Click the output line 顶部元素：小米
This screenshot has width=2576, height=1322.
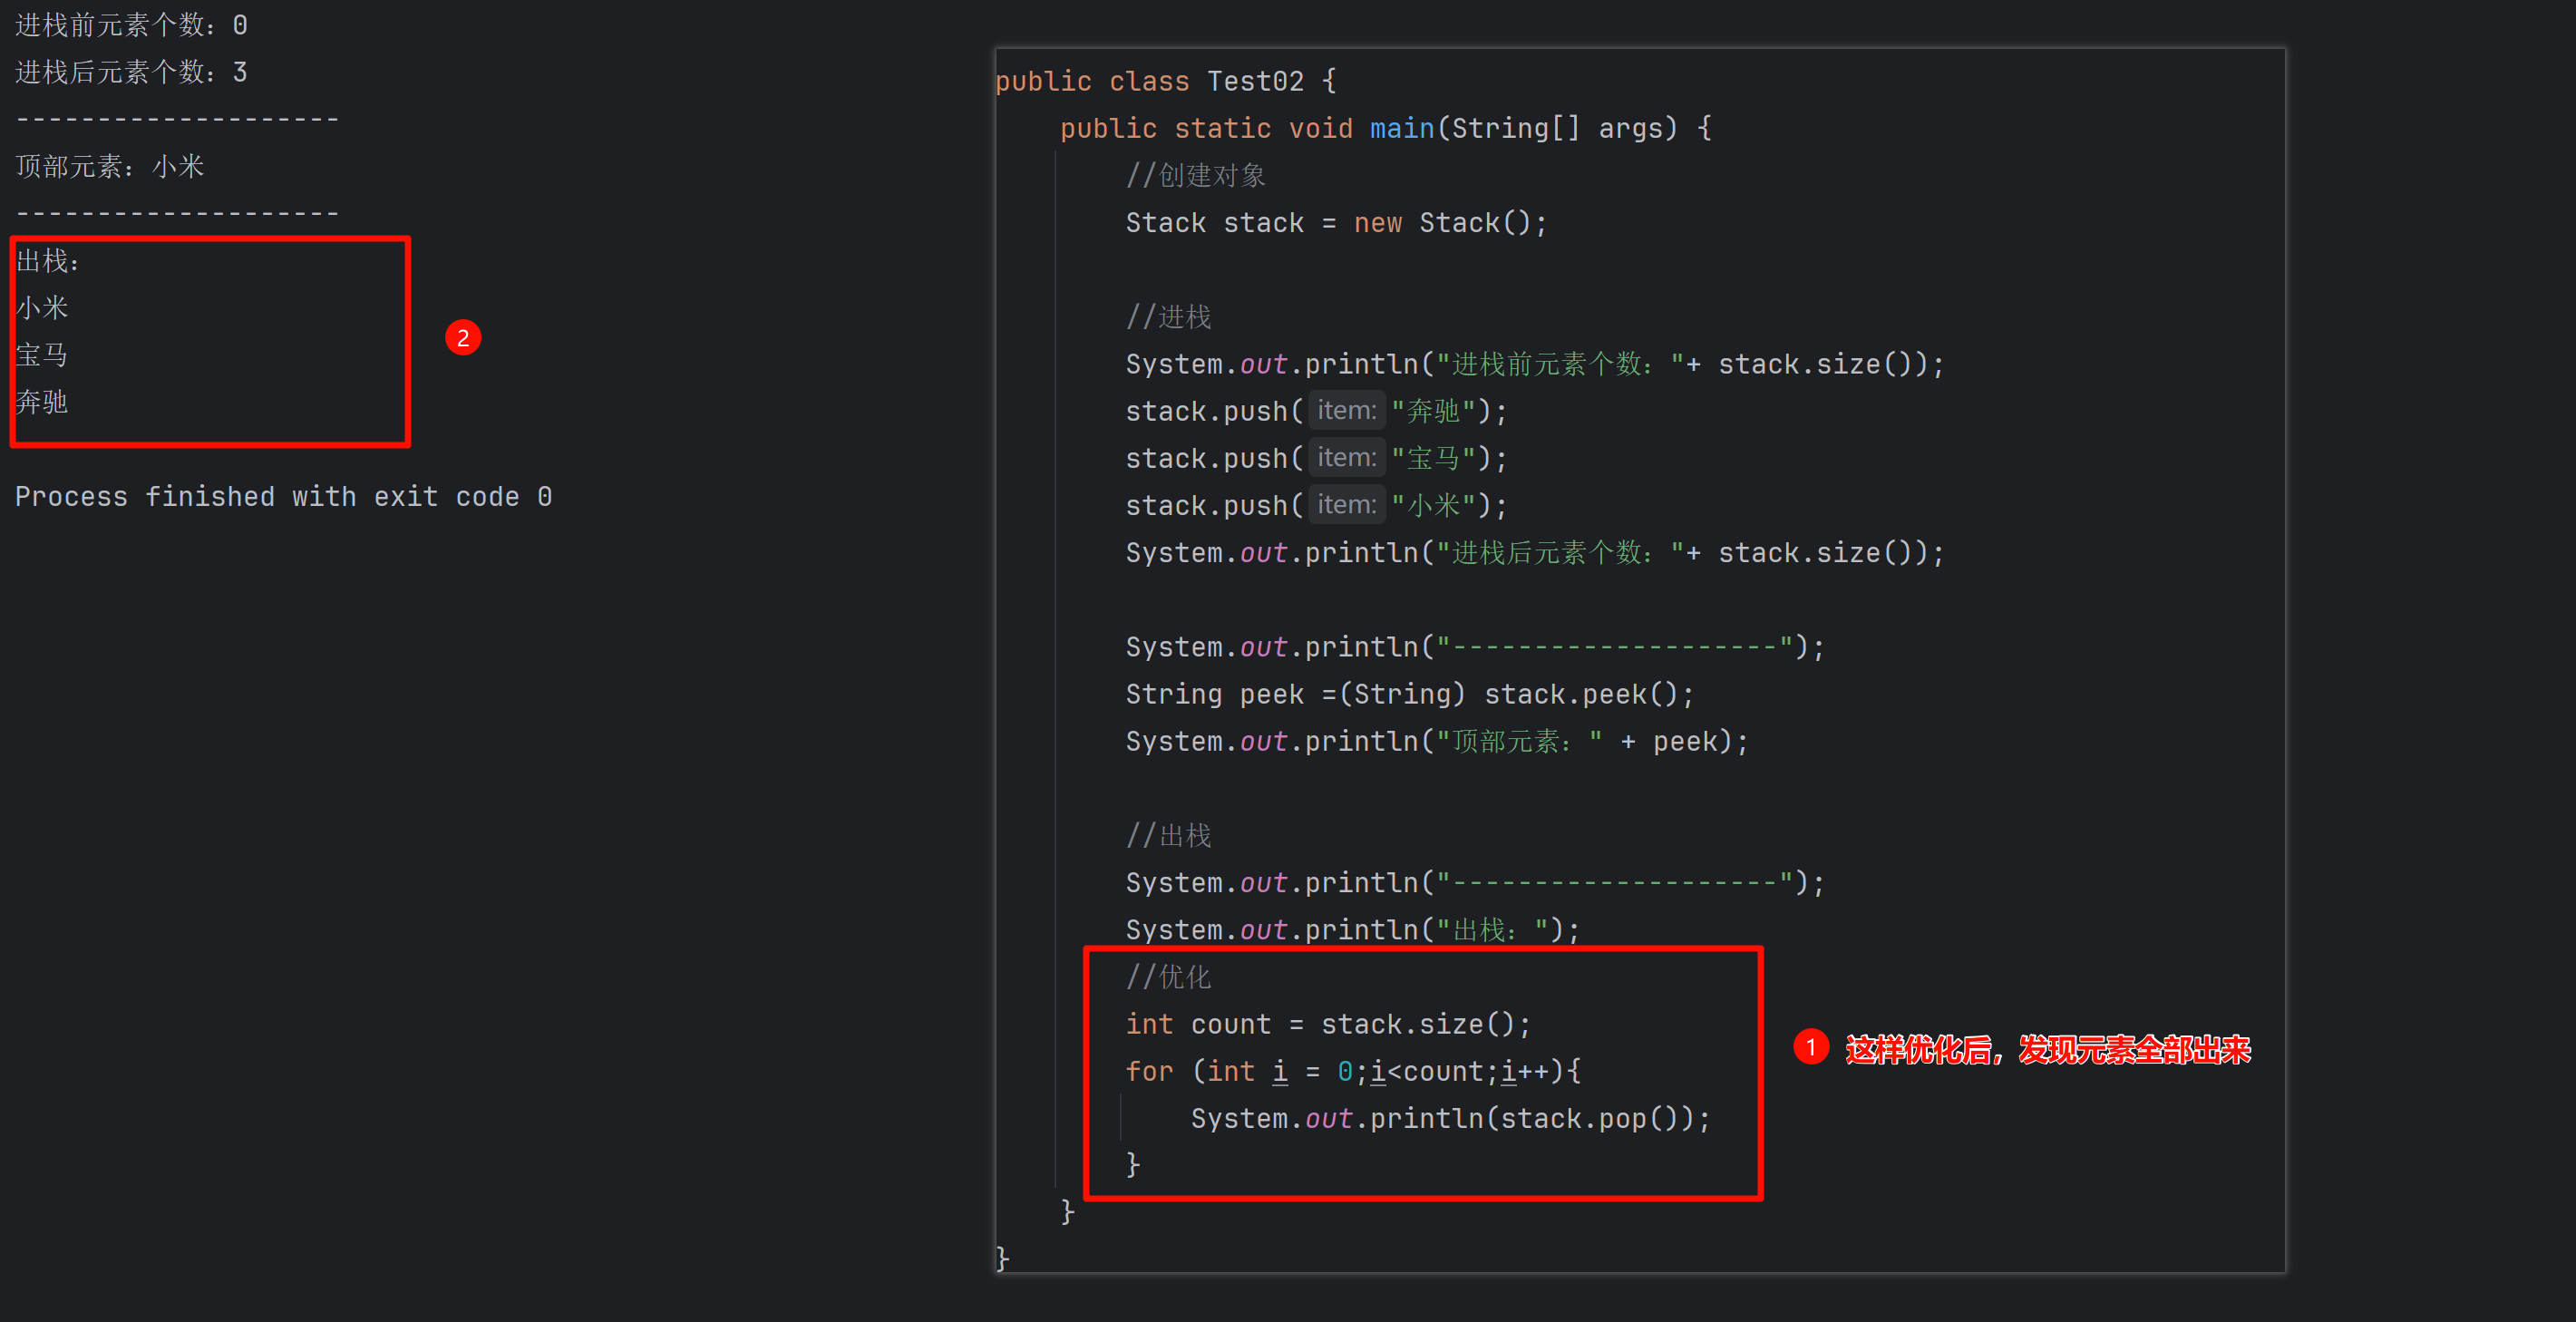pyautogui.click(x=110, y=166)
